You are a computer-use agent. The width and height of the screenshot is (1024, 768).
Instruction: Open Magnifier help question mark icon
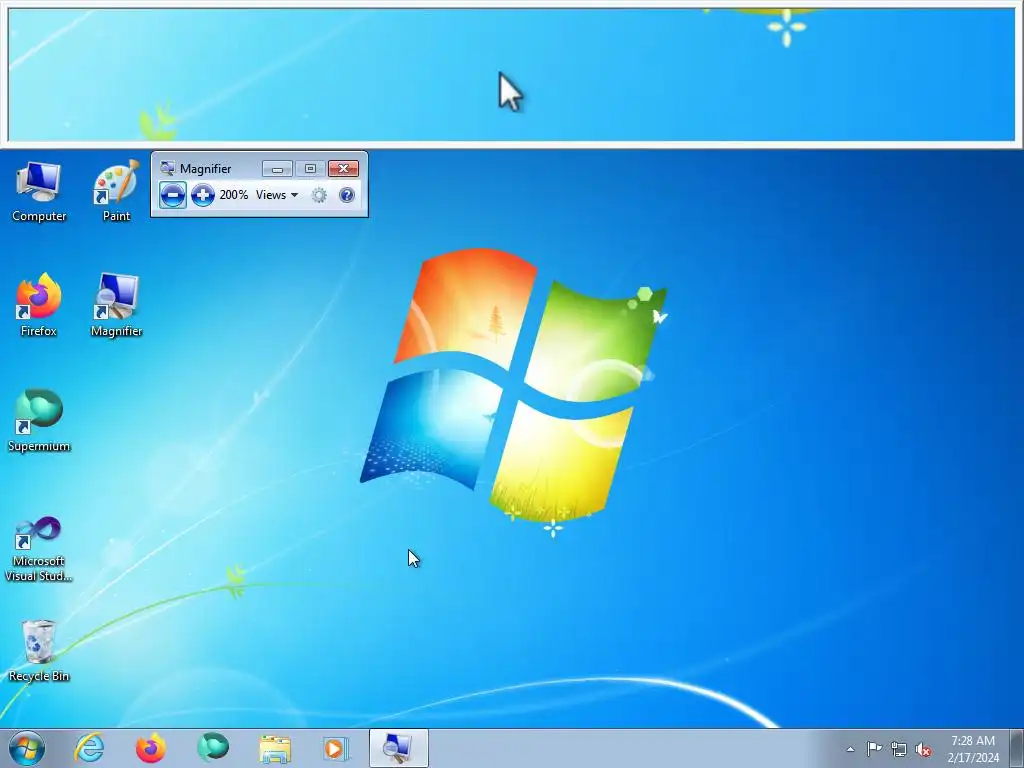(x=347, y=195)
